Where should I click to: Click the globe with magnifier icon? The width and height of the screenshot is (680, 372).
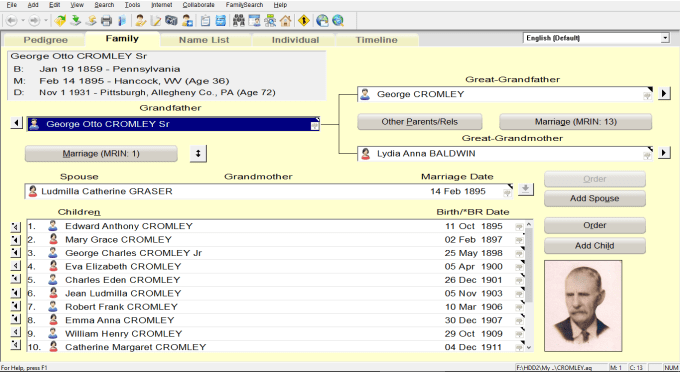338,20
